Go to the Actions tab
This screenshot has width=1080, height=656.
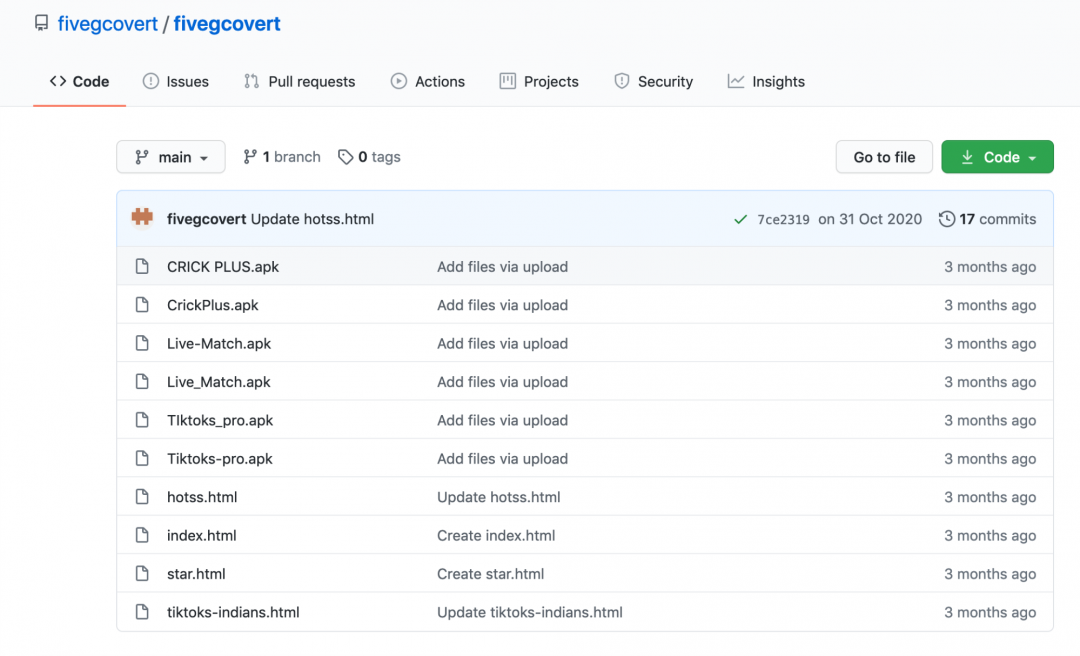click(428, 82)
